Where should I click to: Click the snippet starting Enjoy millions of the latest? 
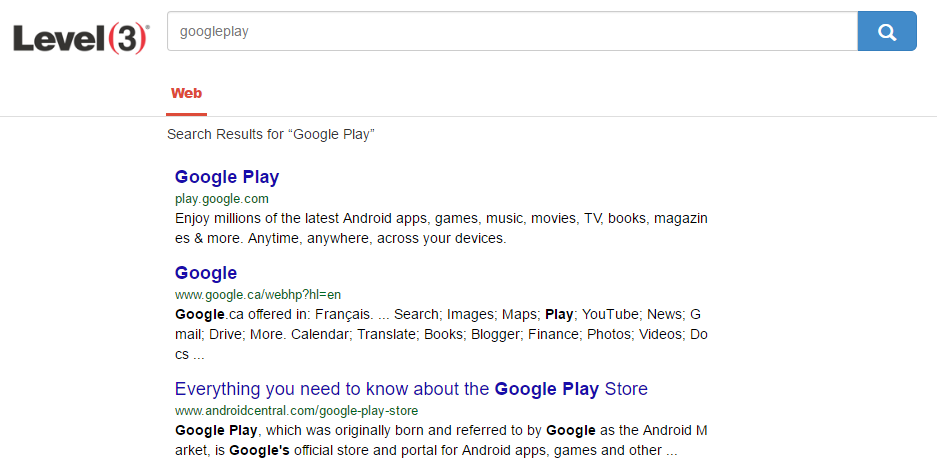441,228
